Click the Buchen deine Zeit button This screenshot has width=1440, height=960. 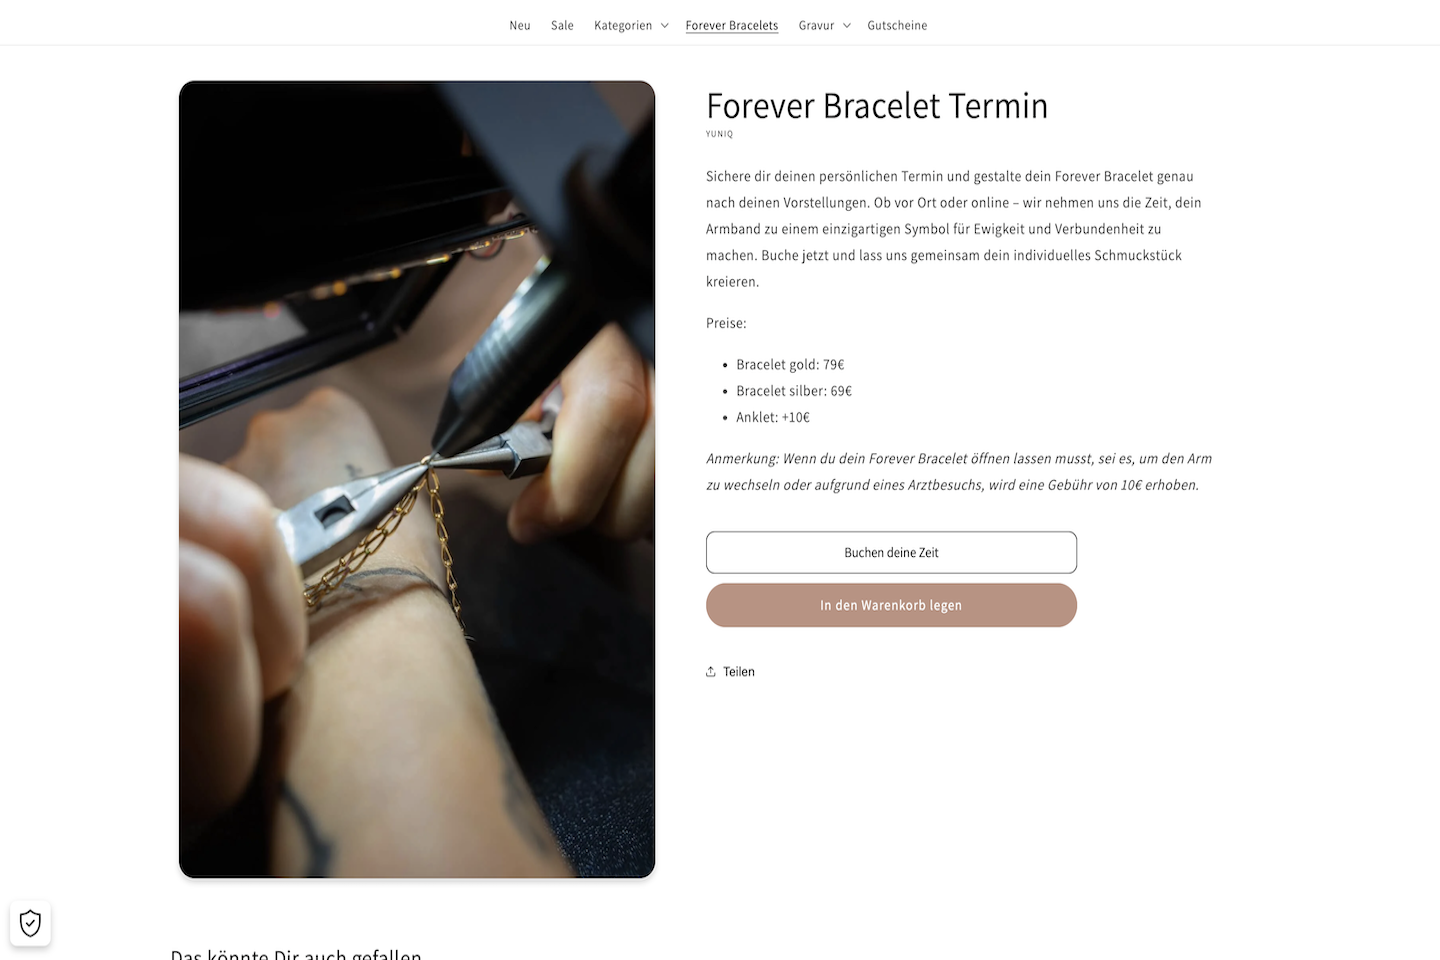pyautogui.click(x=891, y=552)
